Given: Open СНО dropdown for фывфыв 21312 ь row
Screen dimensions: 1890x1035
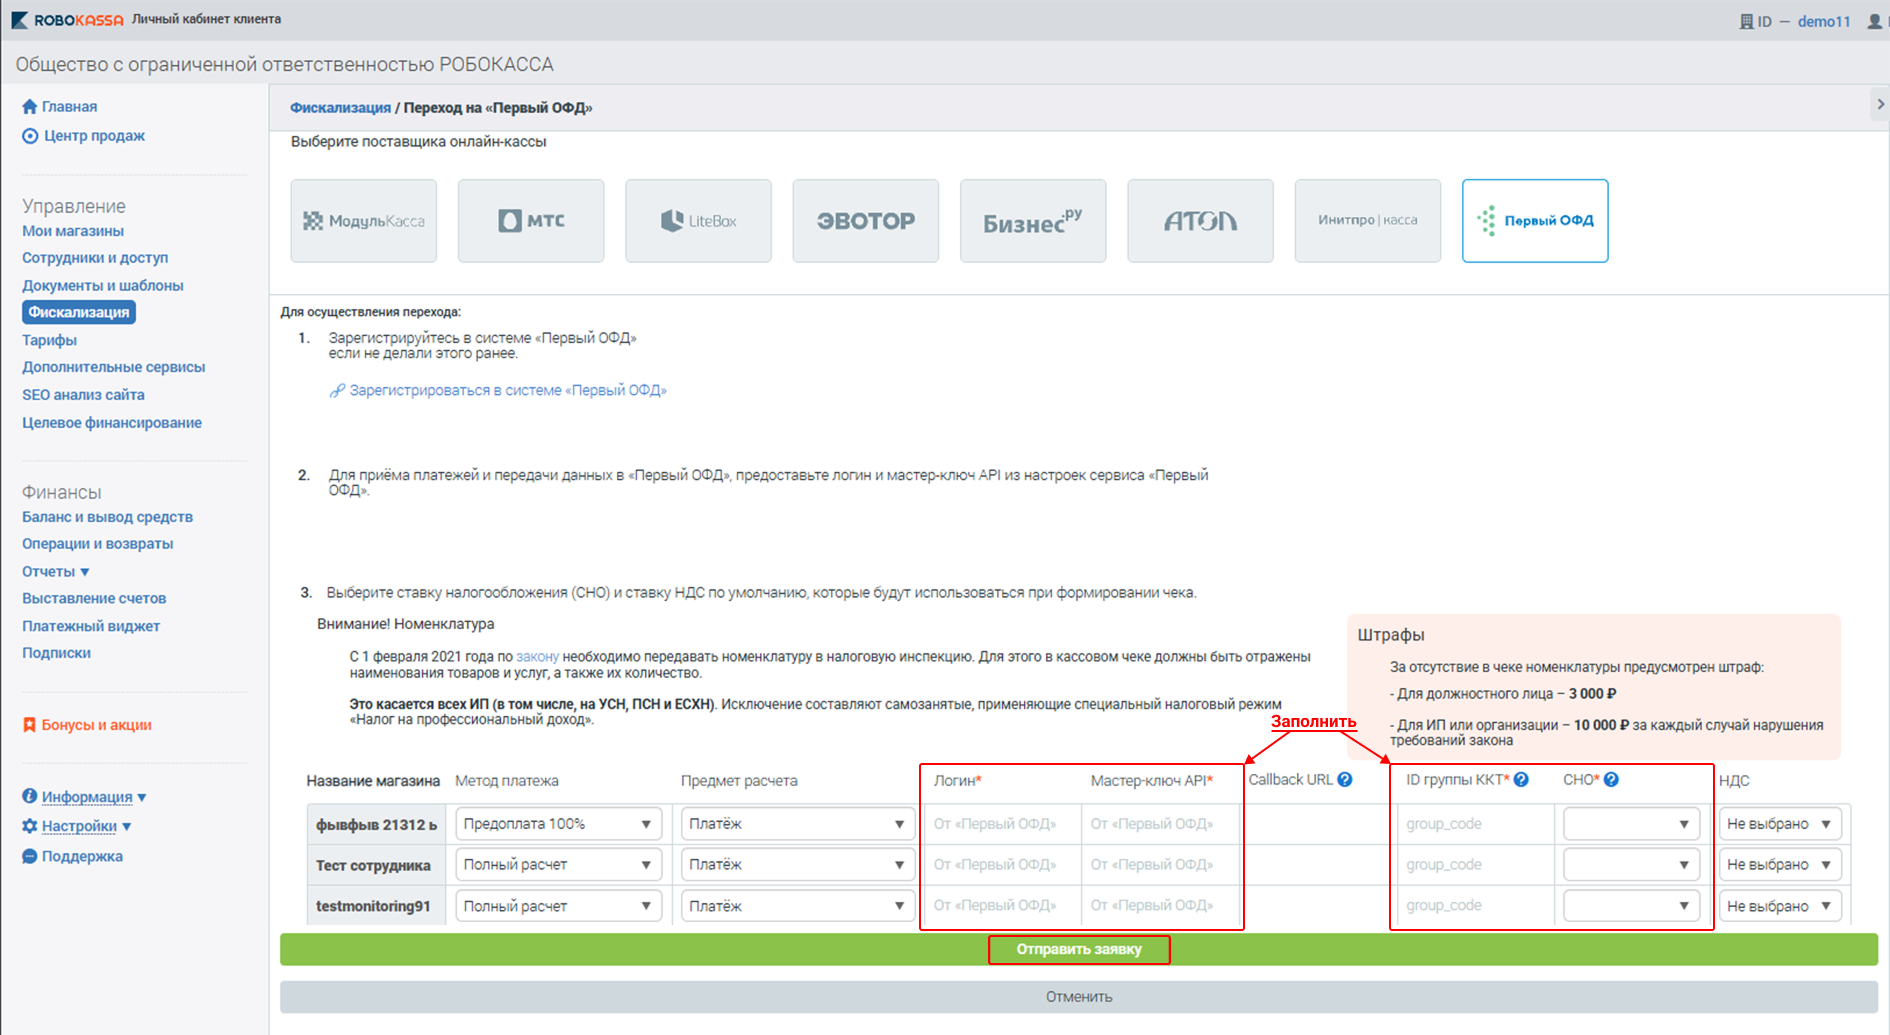Looking at the screenshot, I should pos(1631,824).
